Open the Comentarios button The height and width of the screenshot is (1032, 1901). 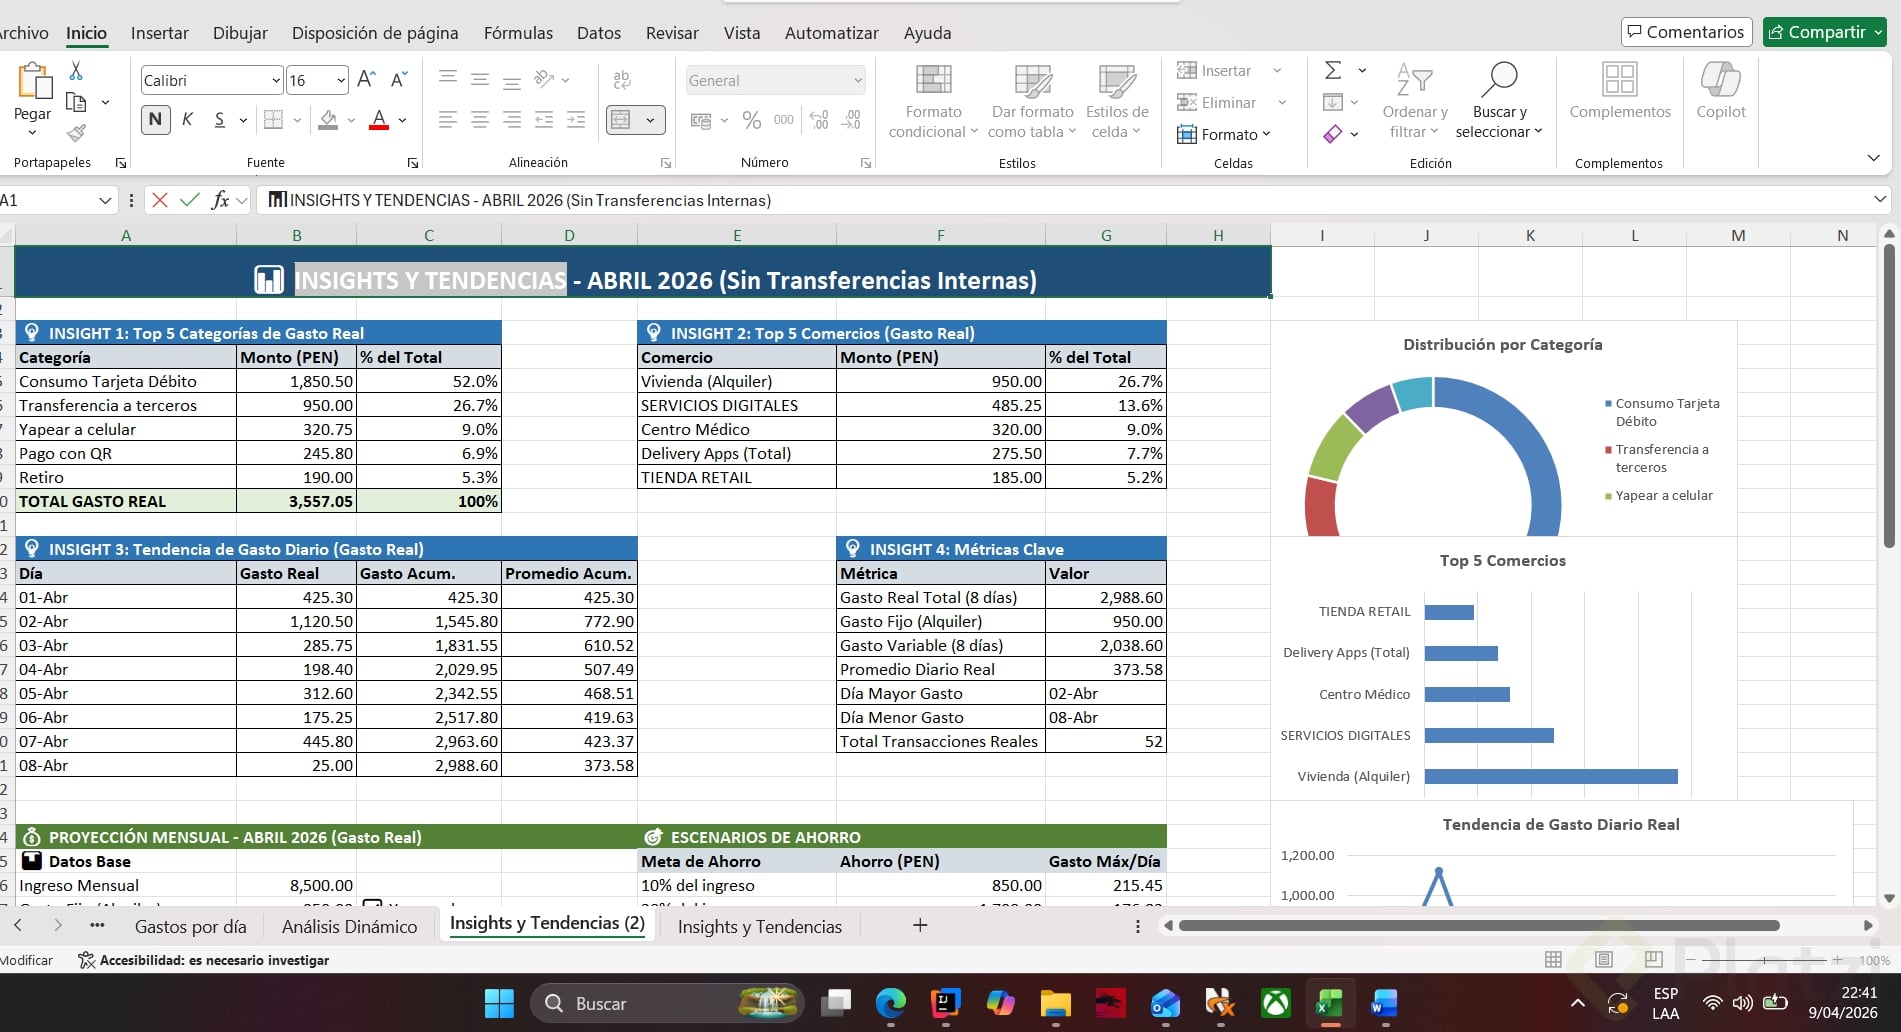pos(1685,32)
